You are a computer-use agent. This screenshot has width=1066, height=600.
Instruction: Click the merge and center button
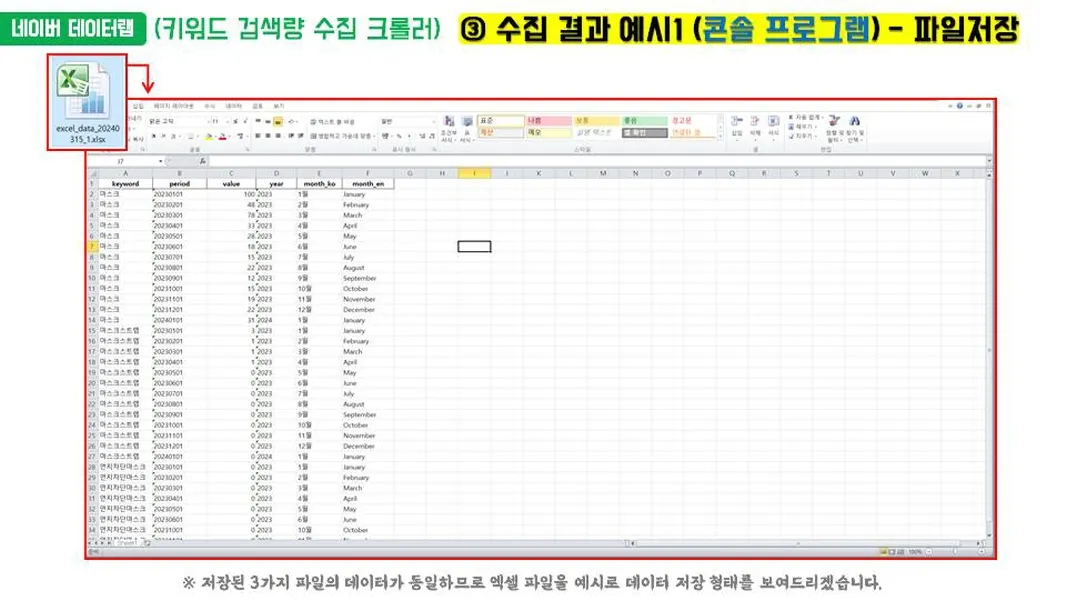(343, 136)
